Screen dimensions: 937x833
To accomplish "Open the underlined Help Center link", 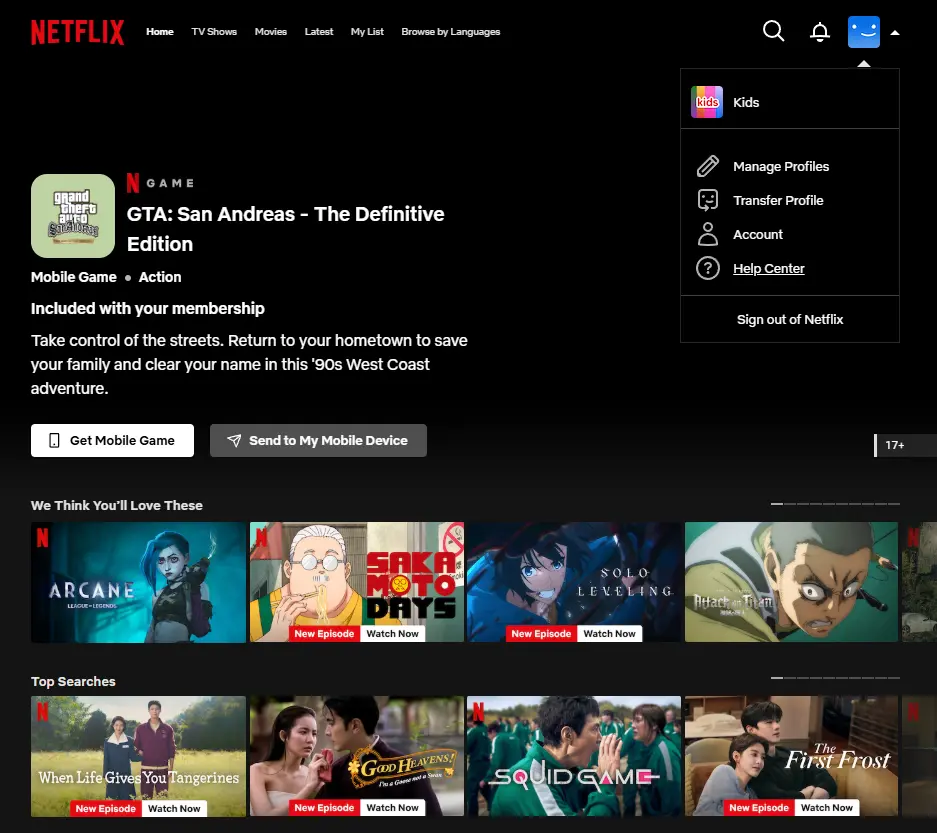I will click(768, 269).
